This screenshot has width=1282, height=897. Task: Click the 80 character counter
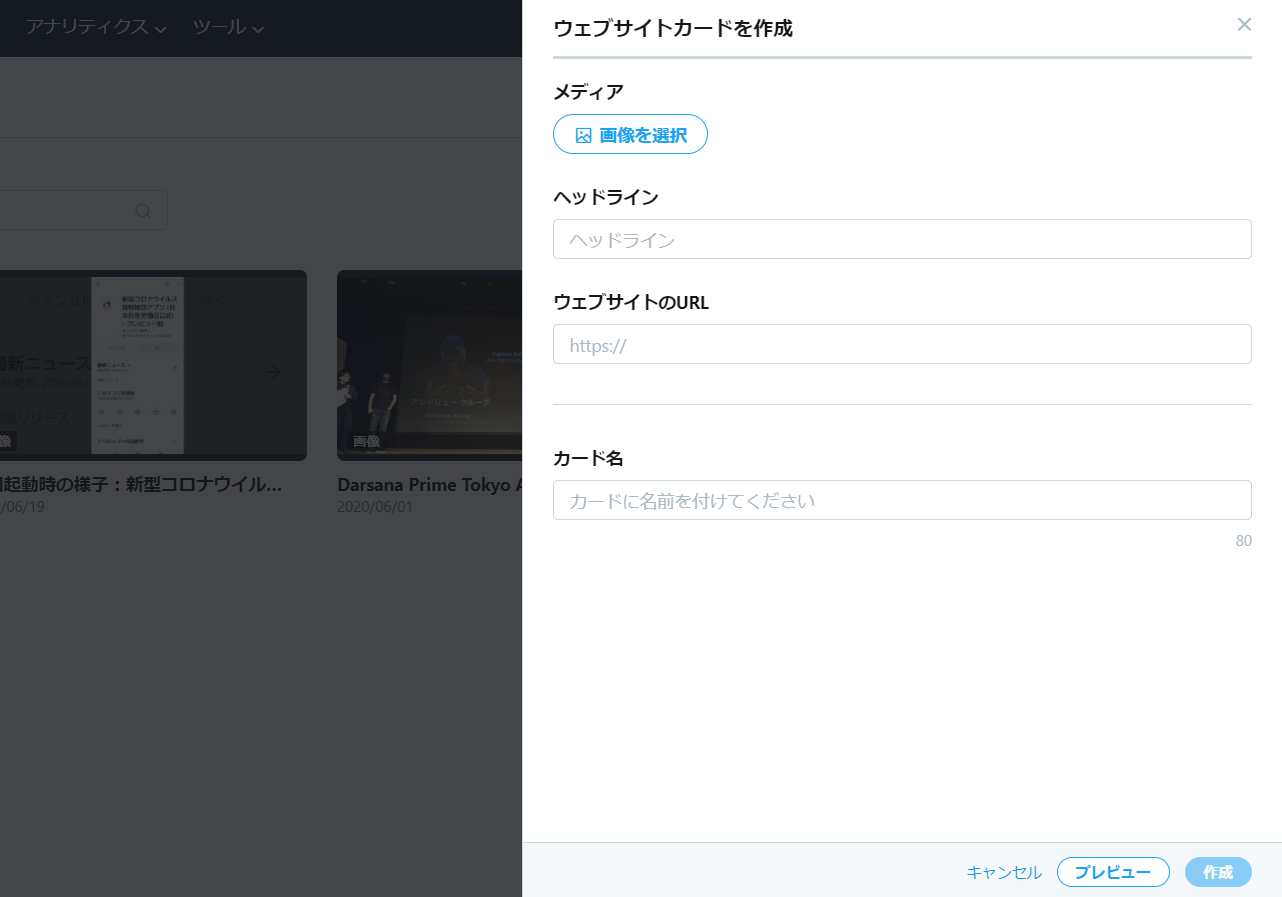tap(1243, 541)
